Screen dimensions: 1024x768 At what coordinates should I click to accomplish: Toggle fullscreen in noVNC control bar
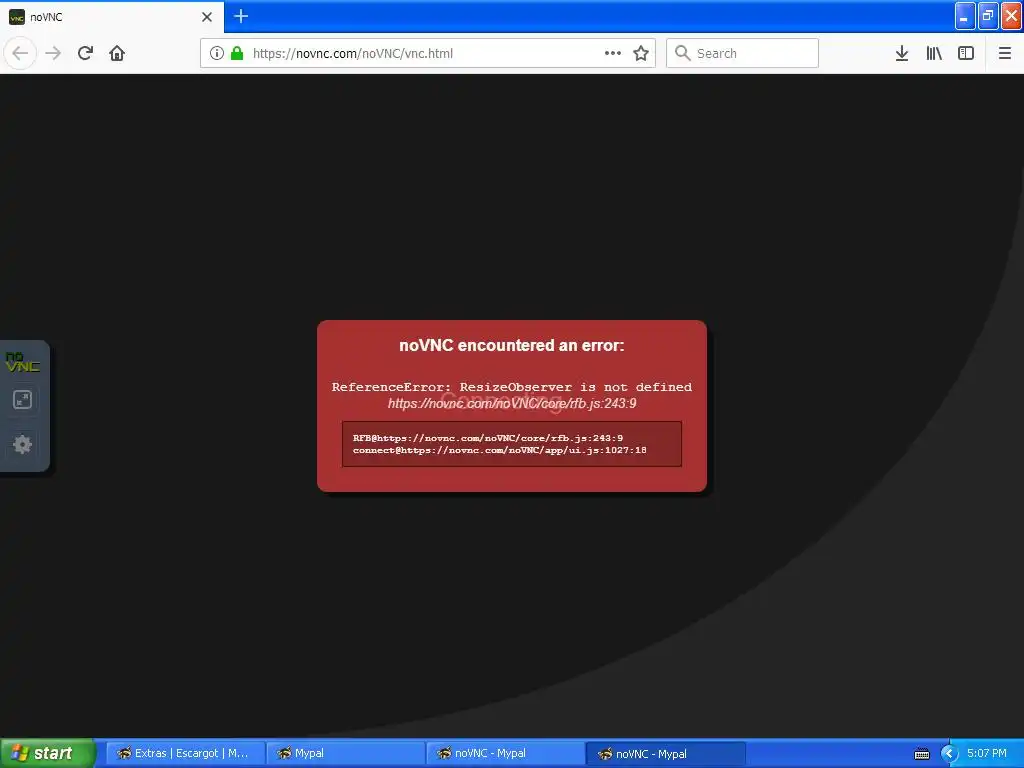(23, 400)
